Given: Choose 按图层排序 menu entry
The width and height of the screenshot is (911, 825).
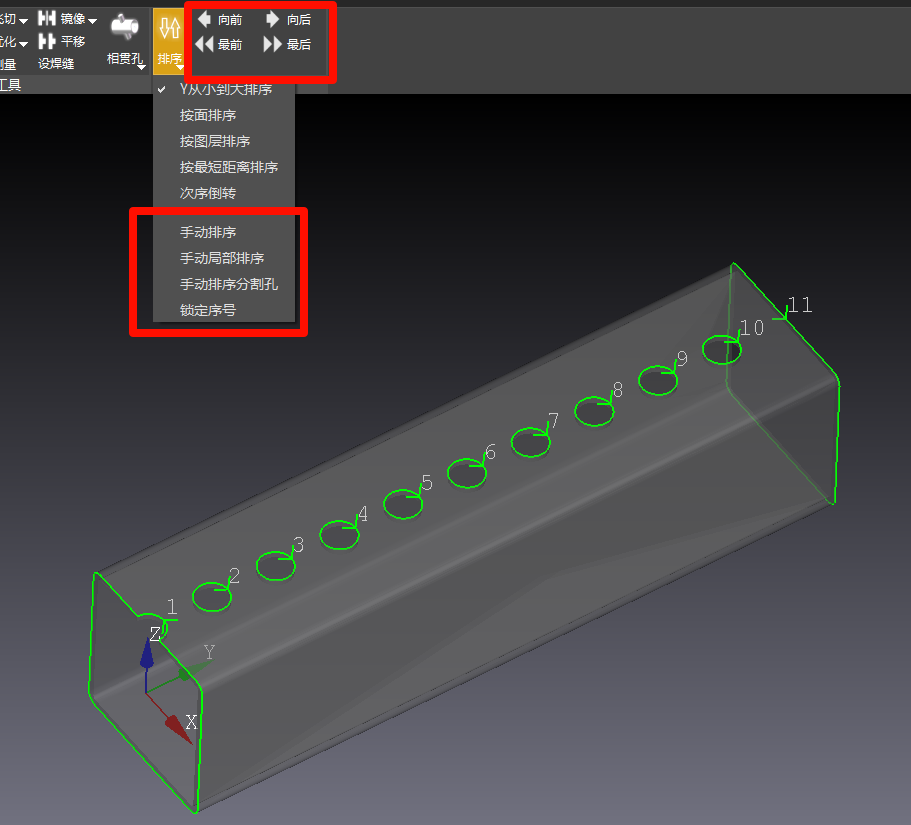Looking at the screenshot, I should point(214,141).
